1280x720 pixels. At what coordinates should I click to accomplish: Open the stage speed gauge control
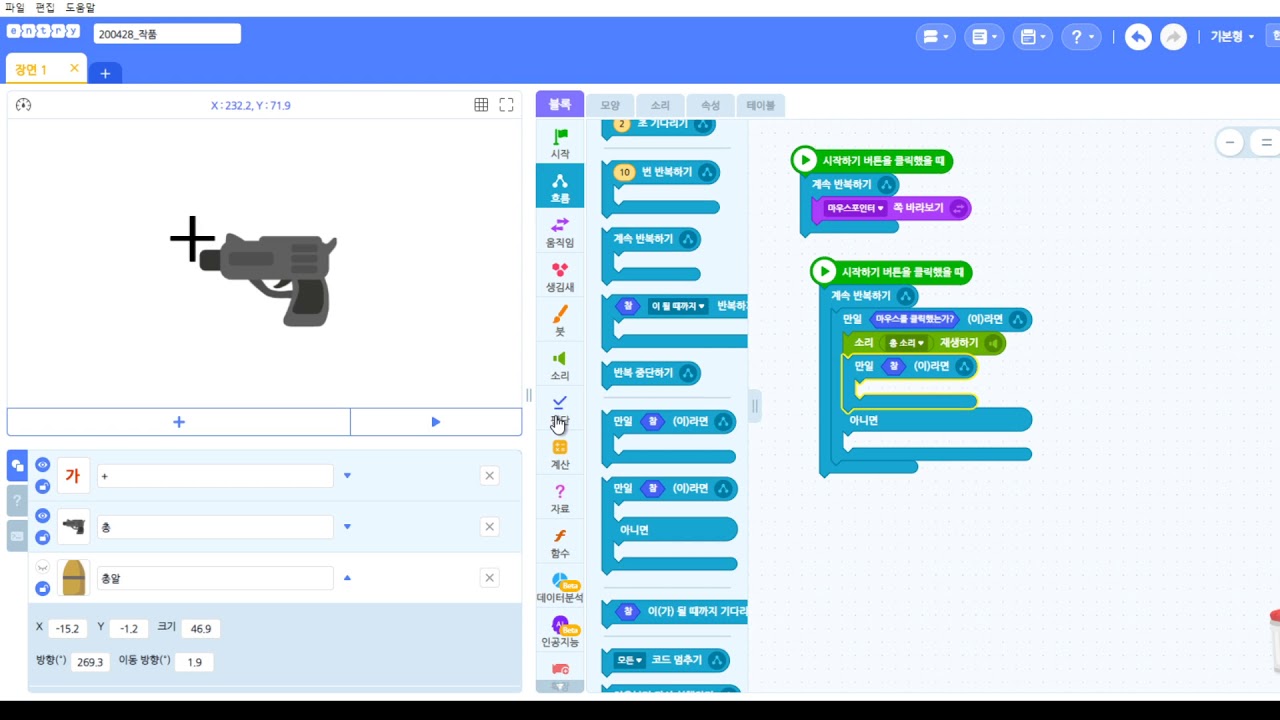click(x=24, y=105)
